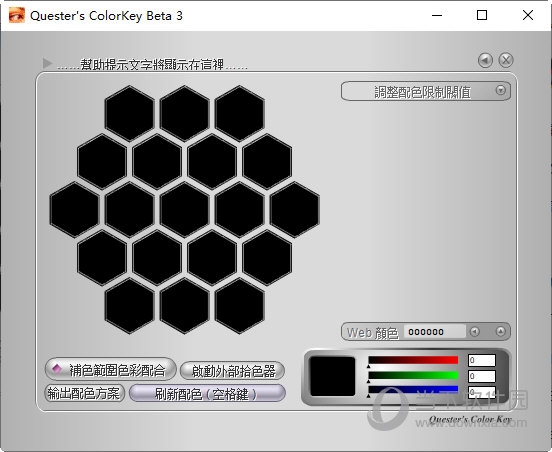Click the 刷新配色（空格鍵）button
This screenshot has width=552, height=452.
click(x=207, y=394)
